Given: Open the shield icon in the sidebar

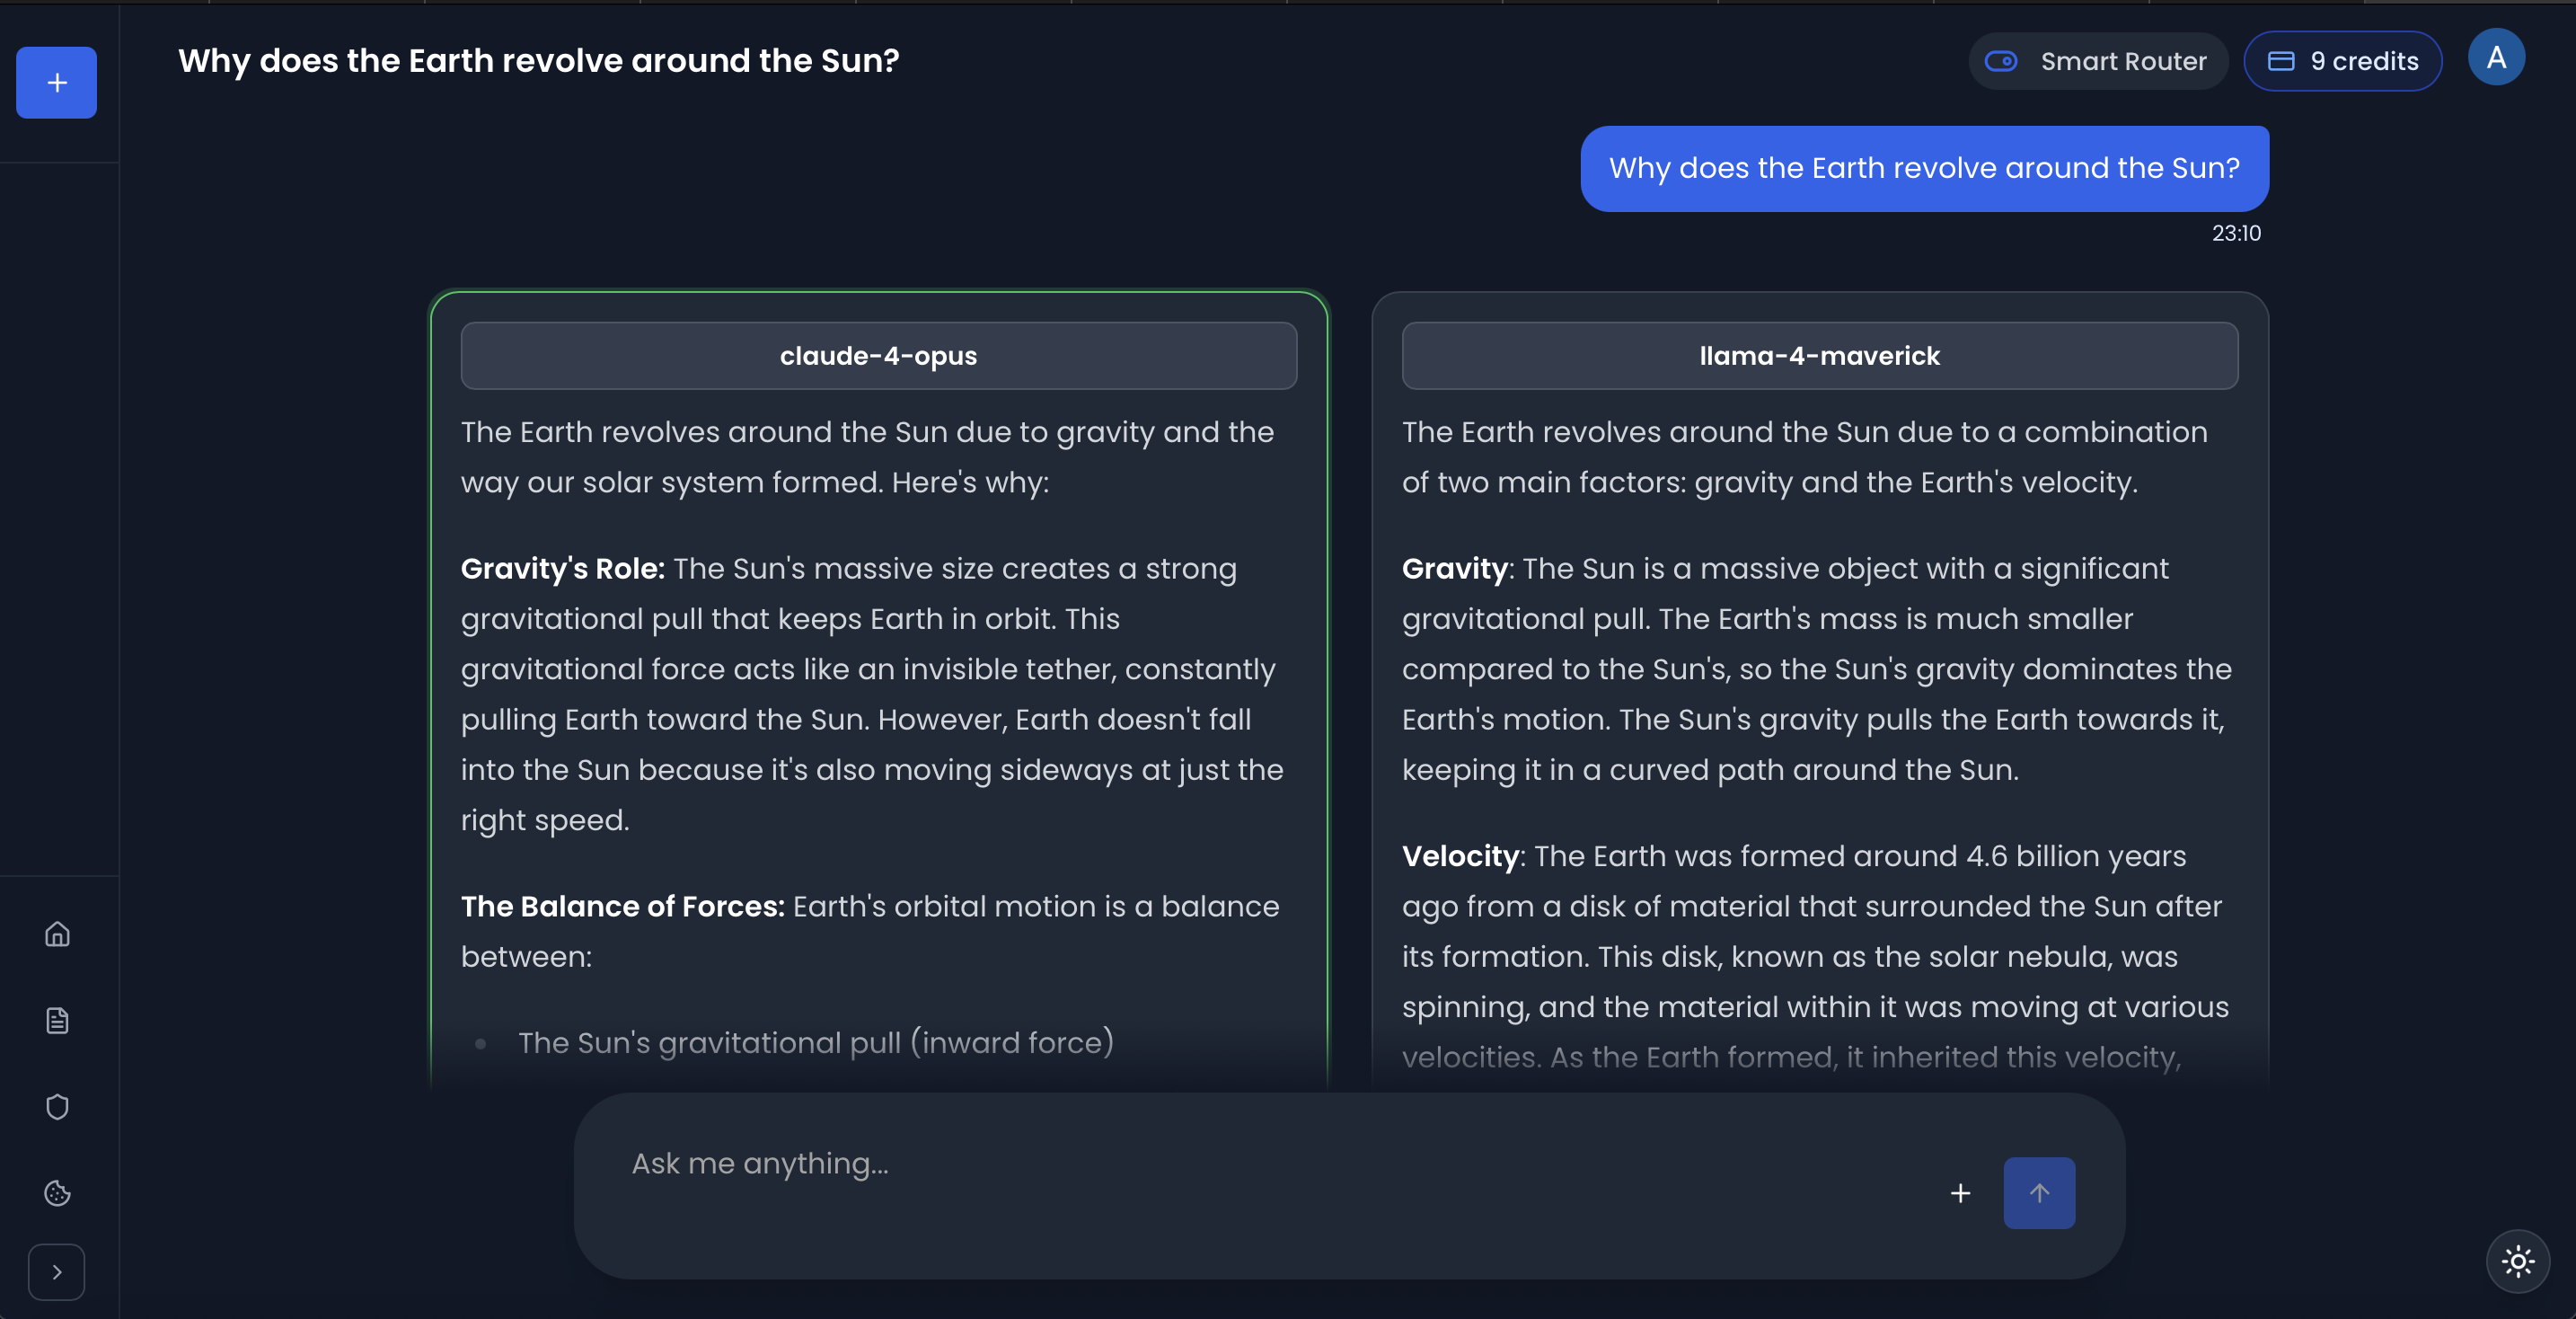Looking at the screenshot, I should [x=57, y=1106].
